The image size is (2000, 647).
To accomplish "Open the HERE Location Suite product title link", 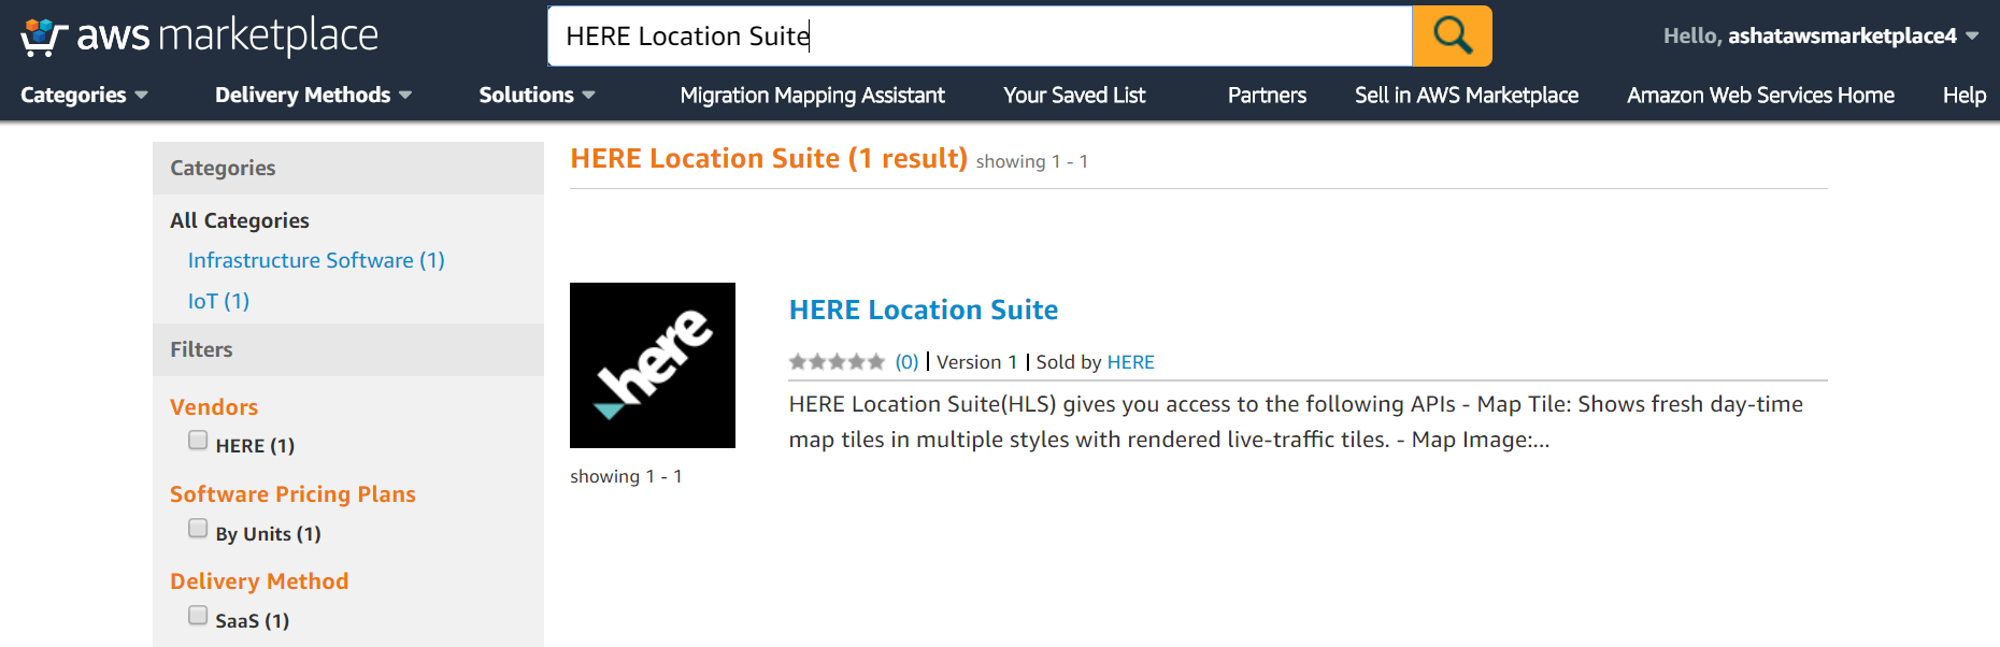I will pos(923,310).
